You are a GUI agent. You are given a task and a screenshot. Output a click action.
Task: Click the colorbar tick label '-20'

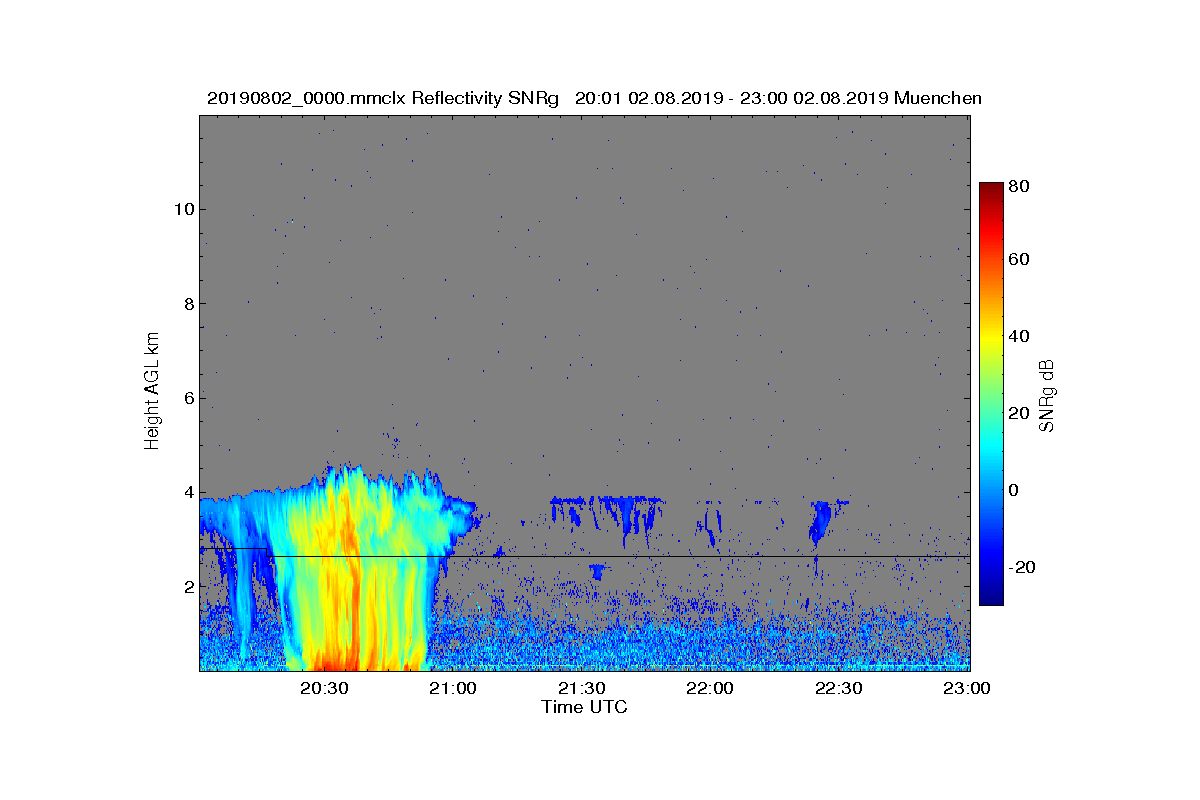[x=1023, y=567]
